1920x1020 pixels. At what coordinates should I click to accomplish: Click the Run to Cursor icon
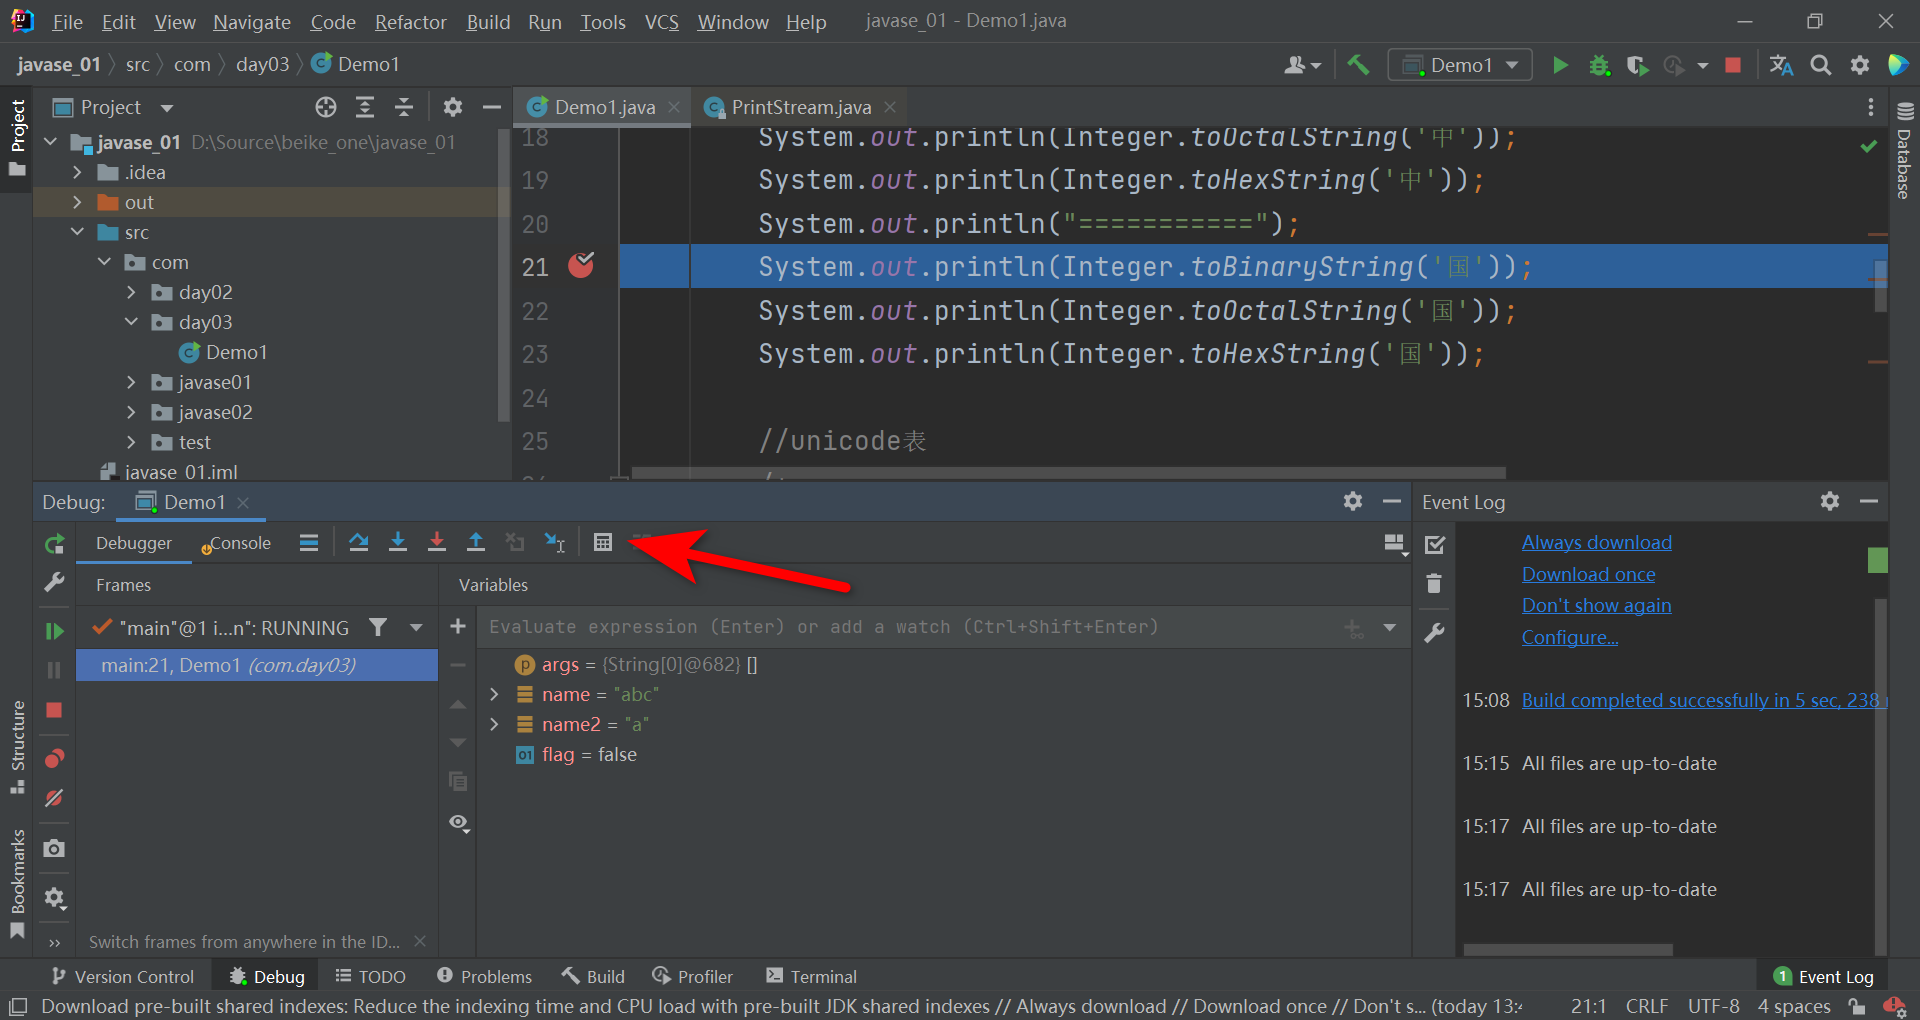coord(554,542)
